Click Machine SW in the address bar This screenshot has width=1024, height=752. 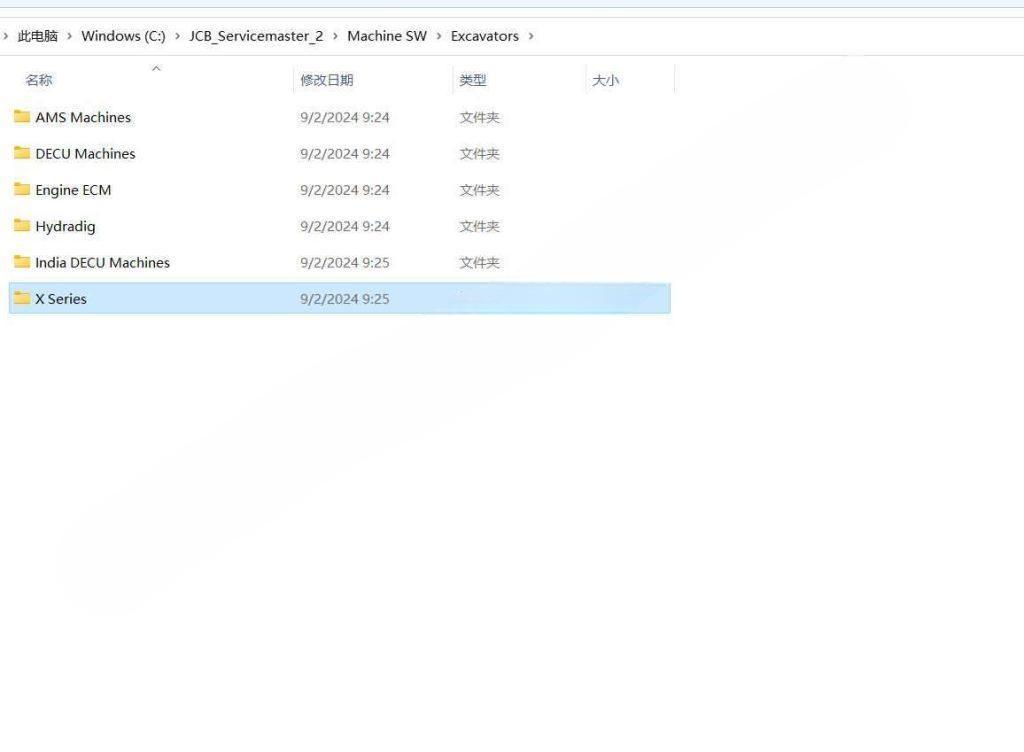[387, 35]
